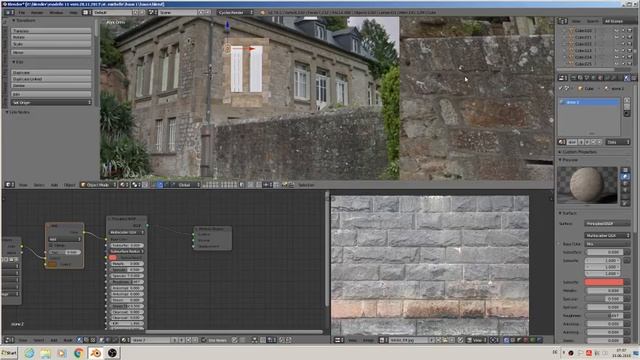
Task: Collapse the Edit panel in the tool shelf
Action: coord(14,62)
